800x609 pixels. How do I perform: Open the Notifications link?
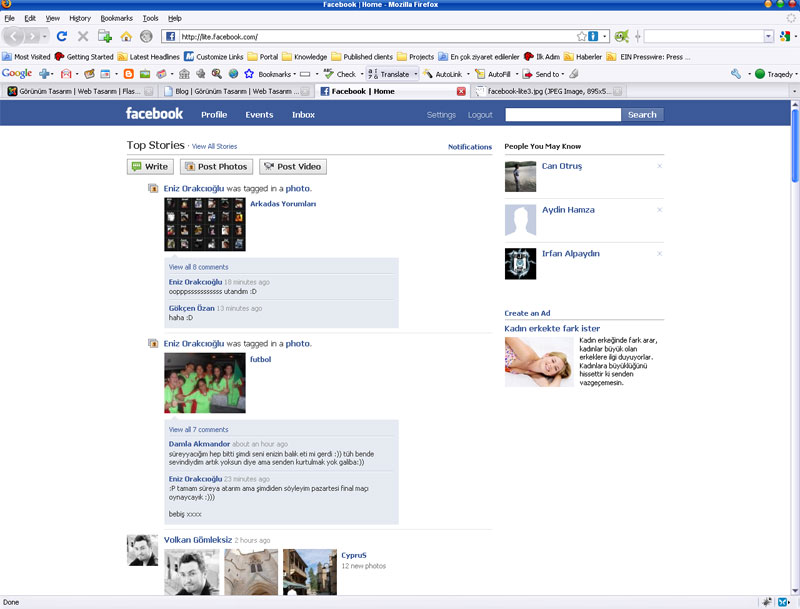point(470,147)
